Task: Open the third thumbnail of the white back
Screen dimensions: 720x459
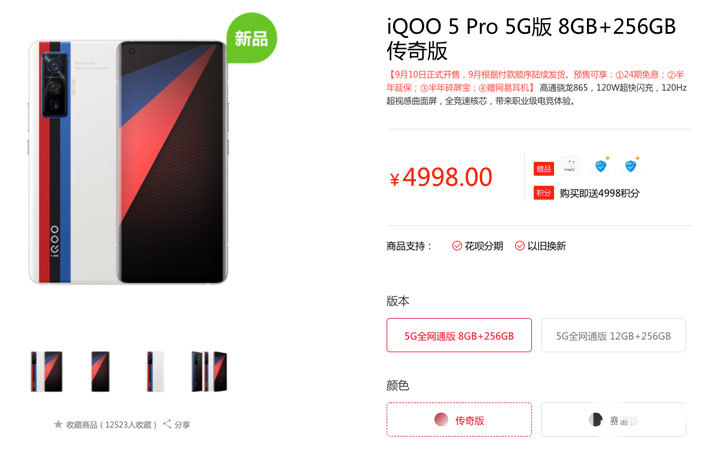Action: coord(155,371)
